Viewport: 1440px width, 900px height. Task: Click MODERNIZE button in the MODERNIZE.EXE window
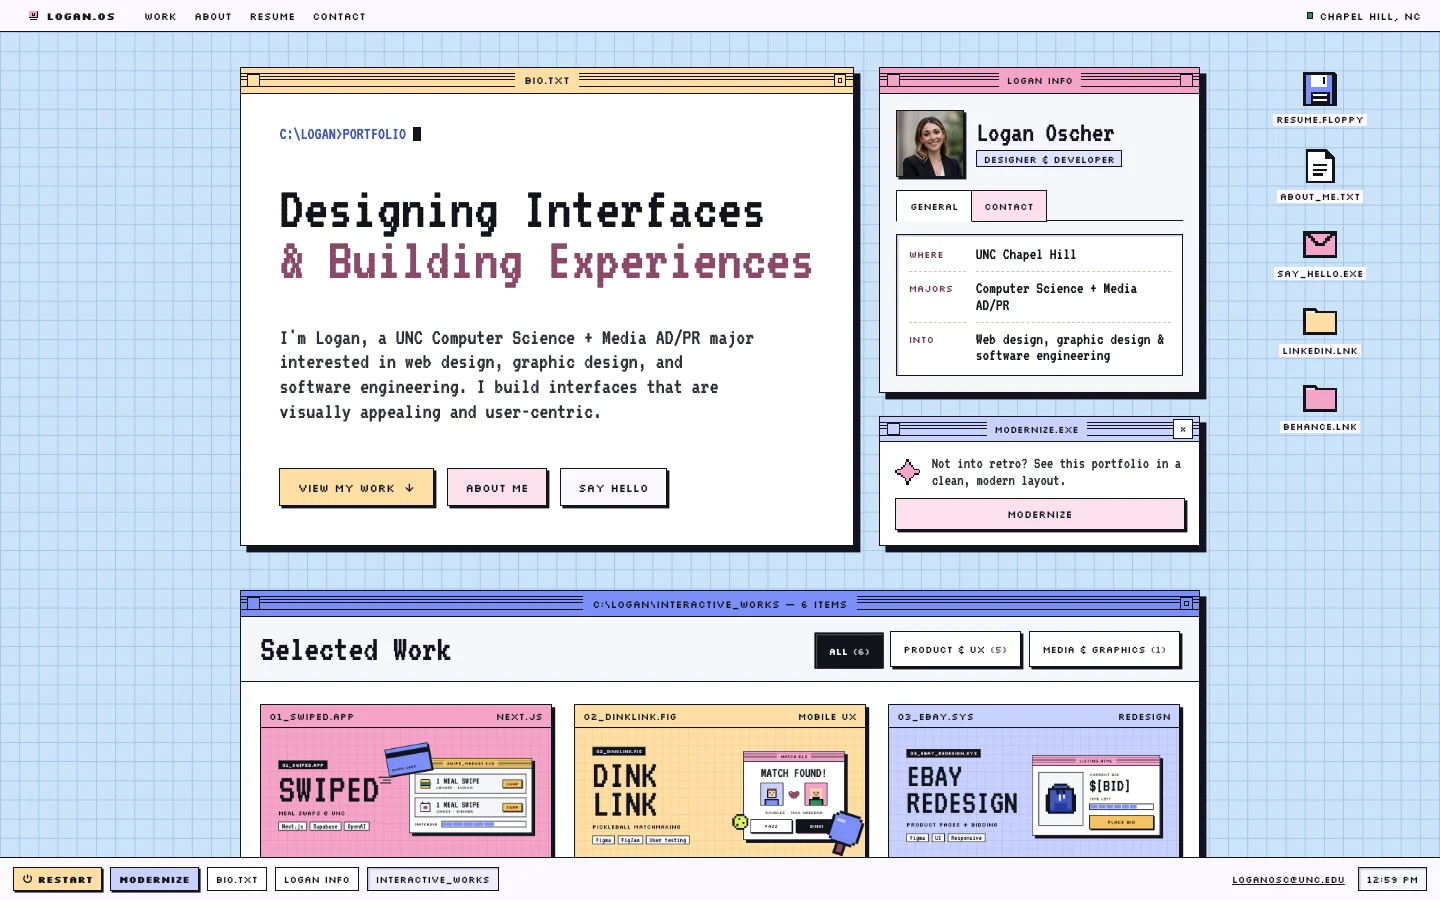pyautogui.click(x=1040, y=514)
